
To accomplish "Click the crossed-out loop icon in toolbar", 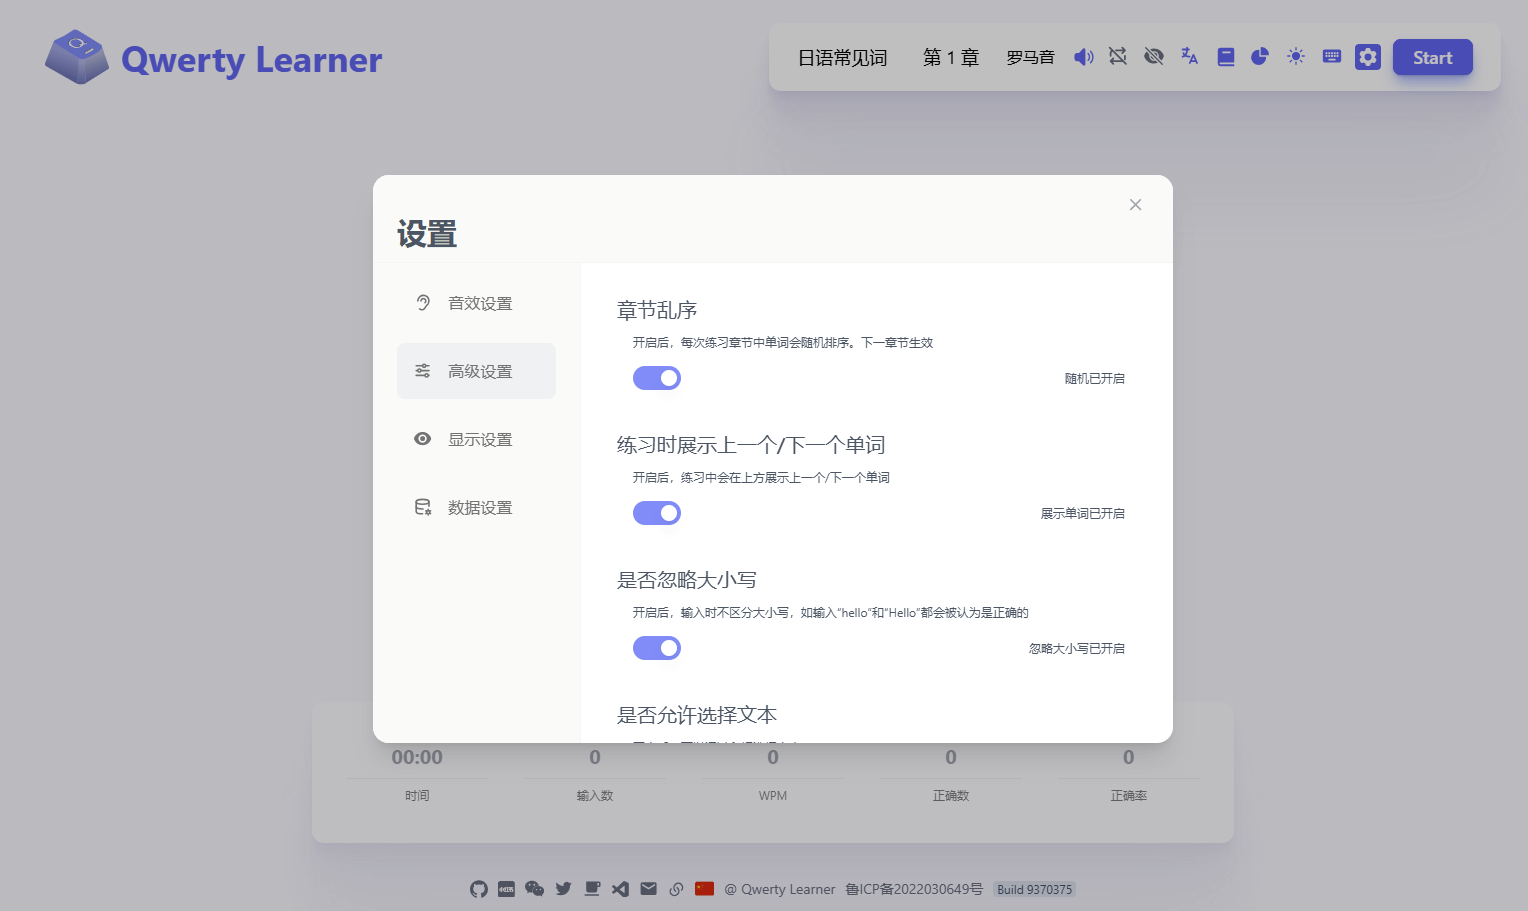I will pyautogui.click(x=1118, y=57).
